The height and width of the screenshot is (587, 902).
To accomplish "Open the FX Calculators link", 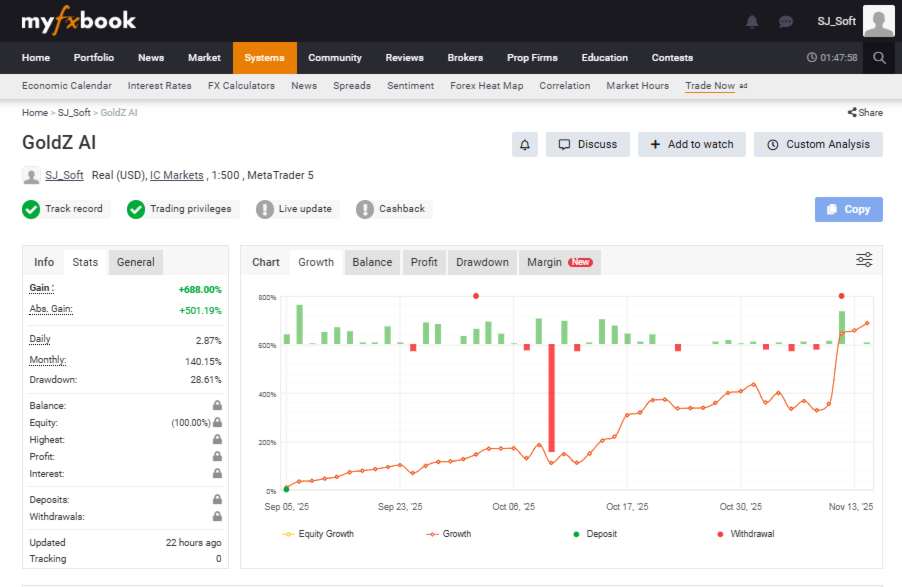I will pyautogui.click(x=241, y=86).
